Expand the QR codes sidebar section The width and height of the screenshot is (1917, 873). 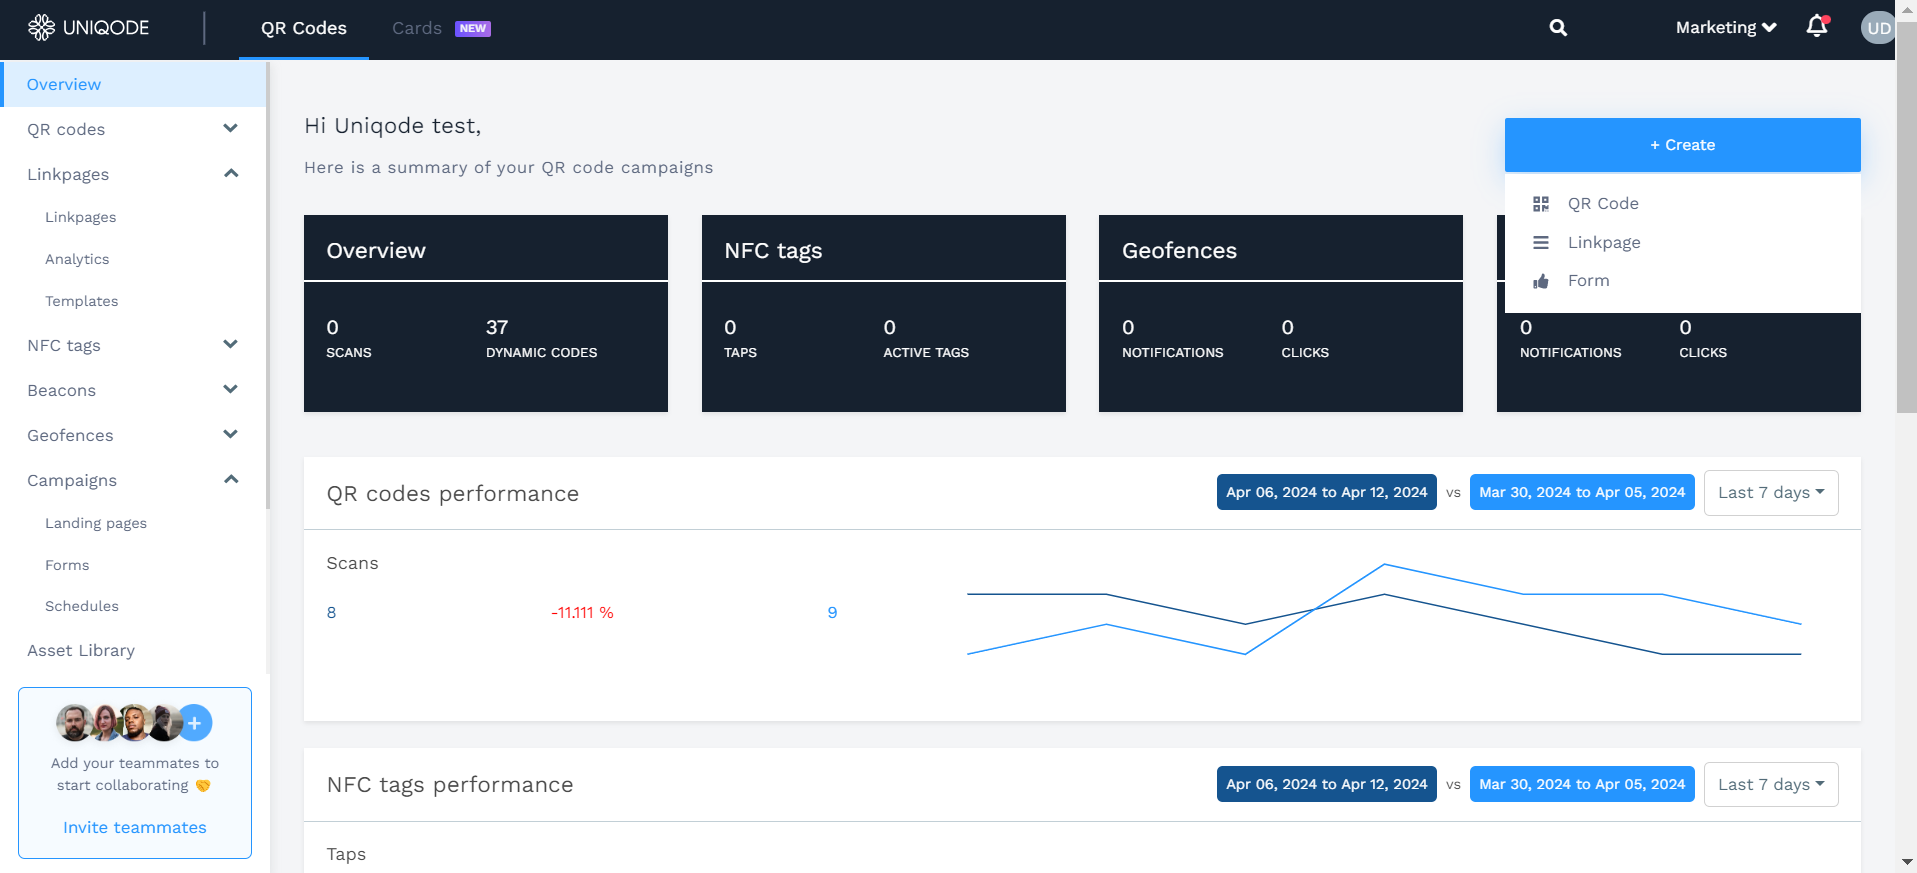coord(231,128)
